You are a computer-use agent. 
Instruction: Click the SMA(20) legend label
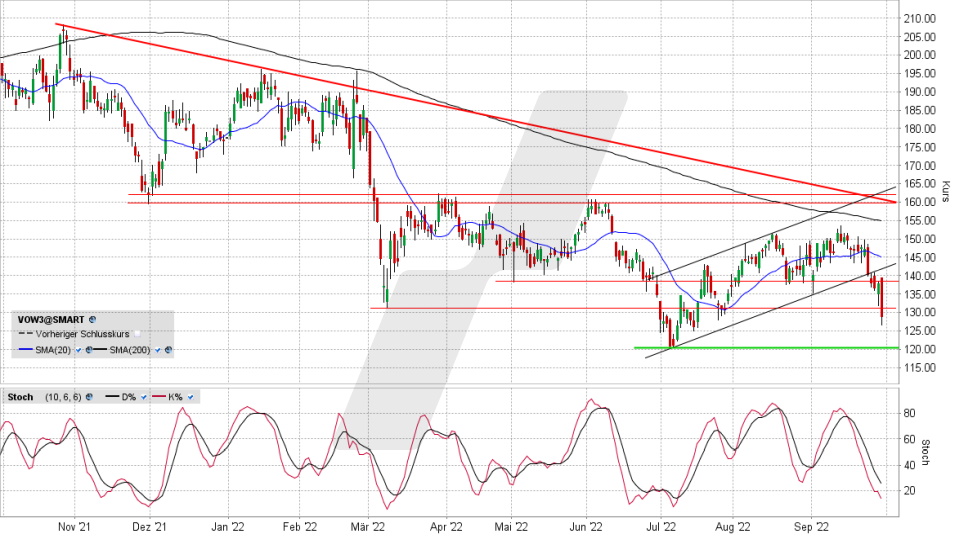tap(53, 350)
